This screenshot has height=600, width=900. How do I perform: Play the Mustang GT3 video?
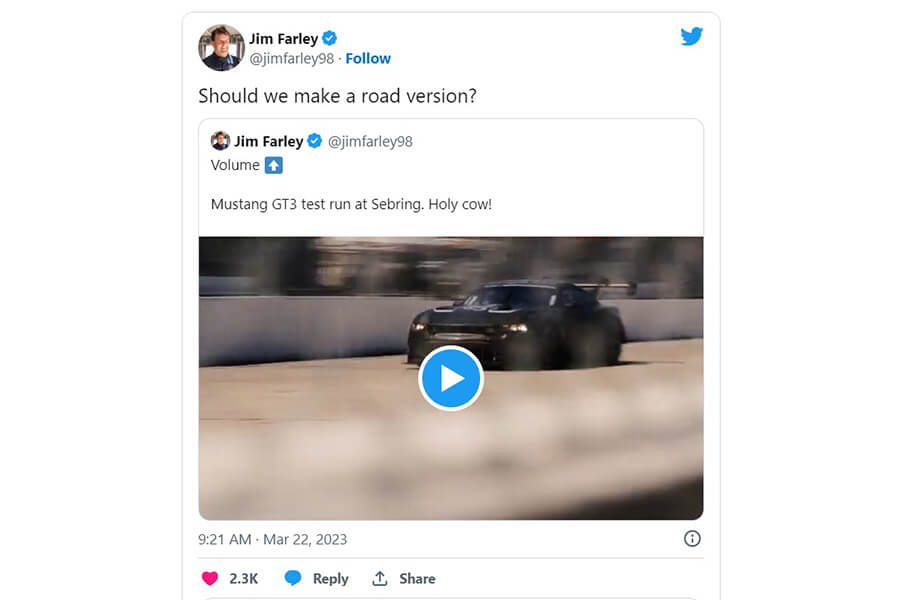[x=451, y=378]
